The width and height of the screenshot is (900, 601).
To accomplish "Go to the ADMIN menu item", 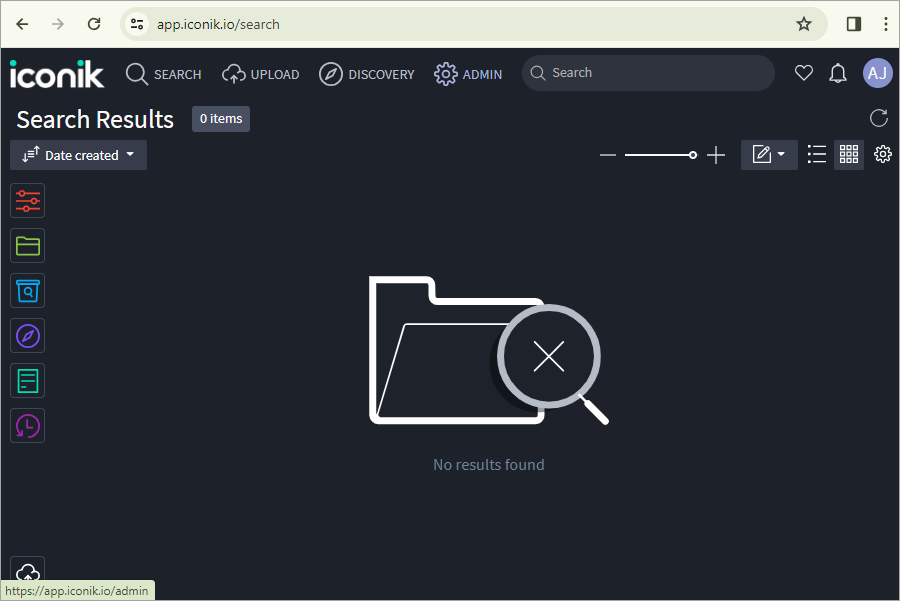I will point(468,74).
